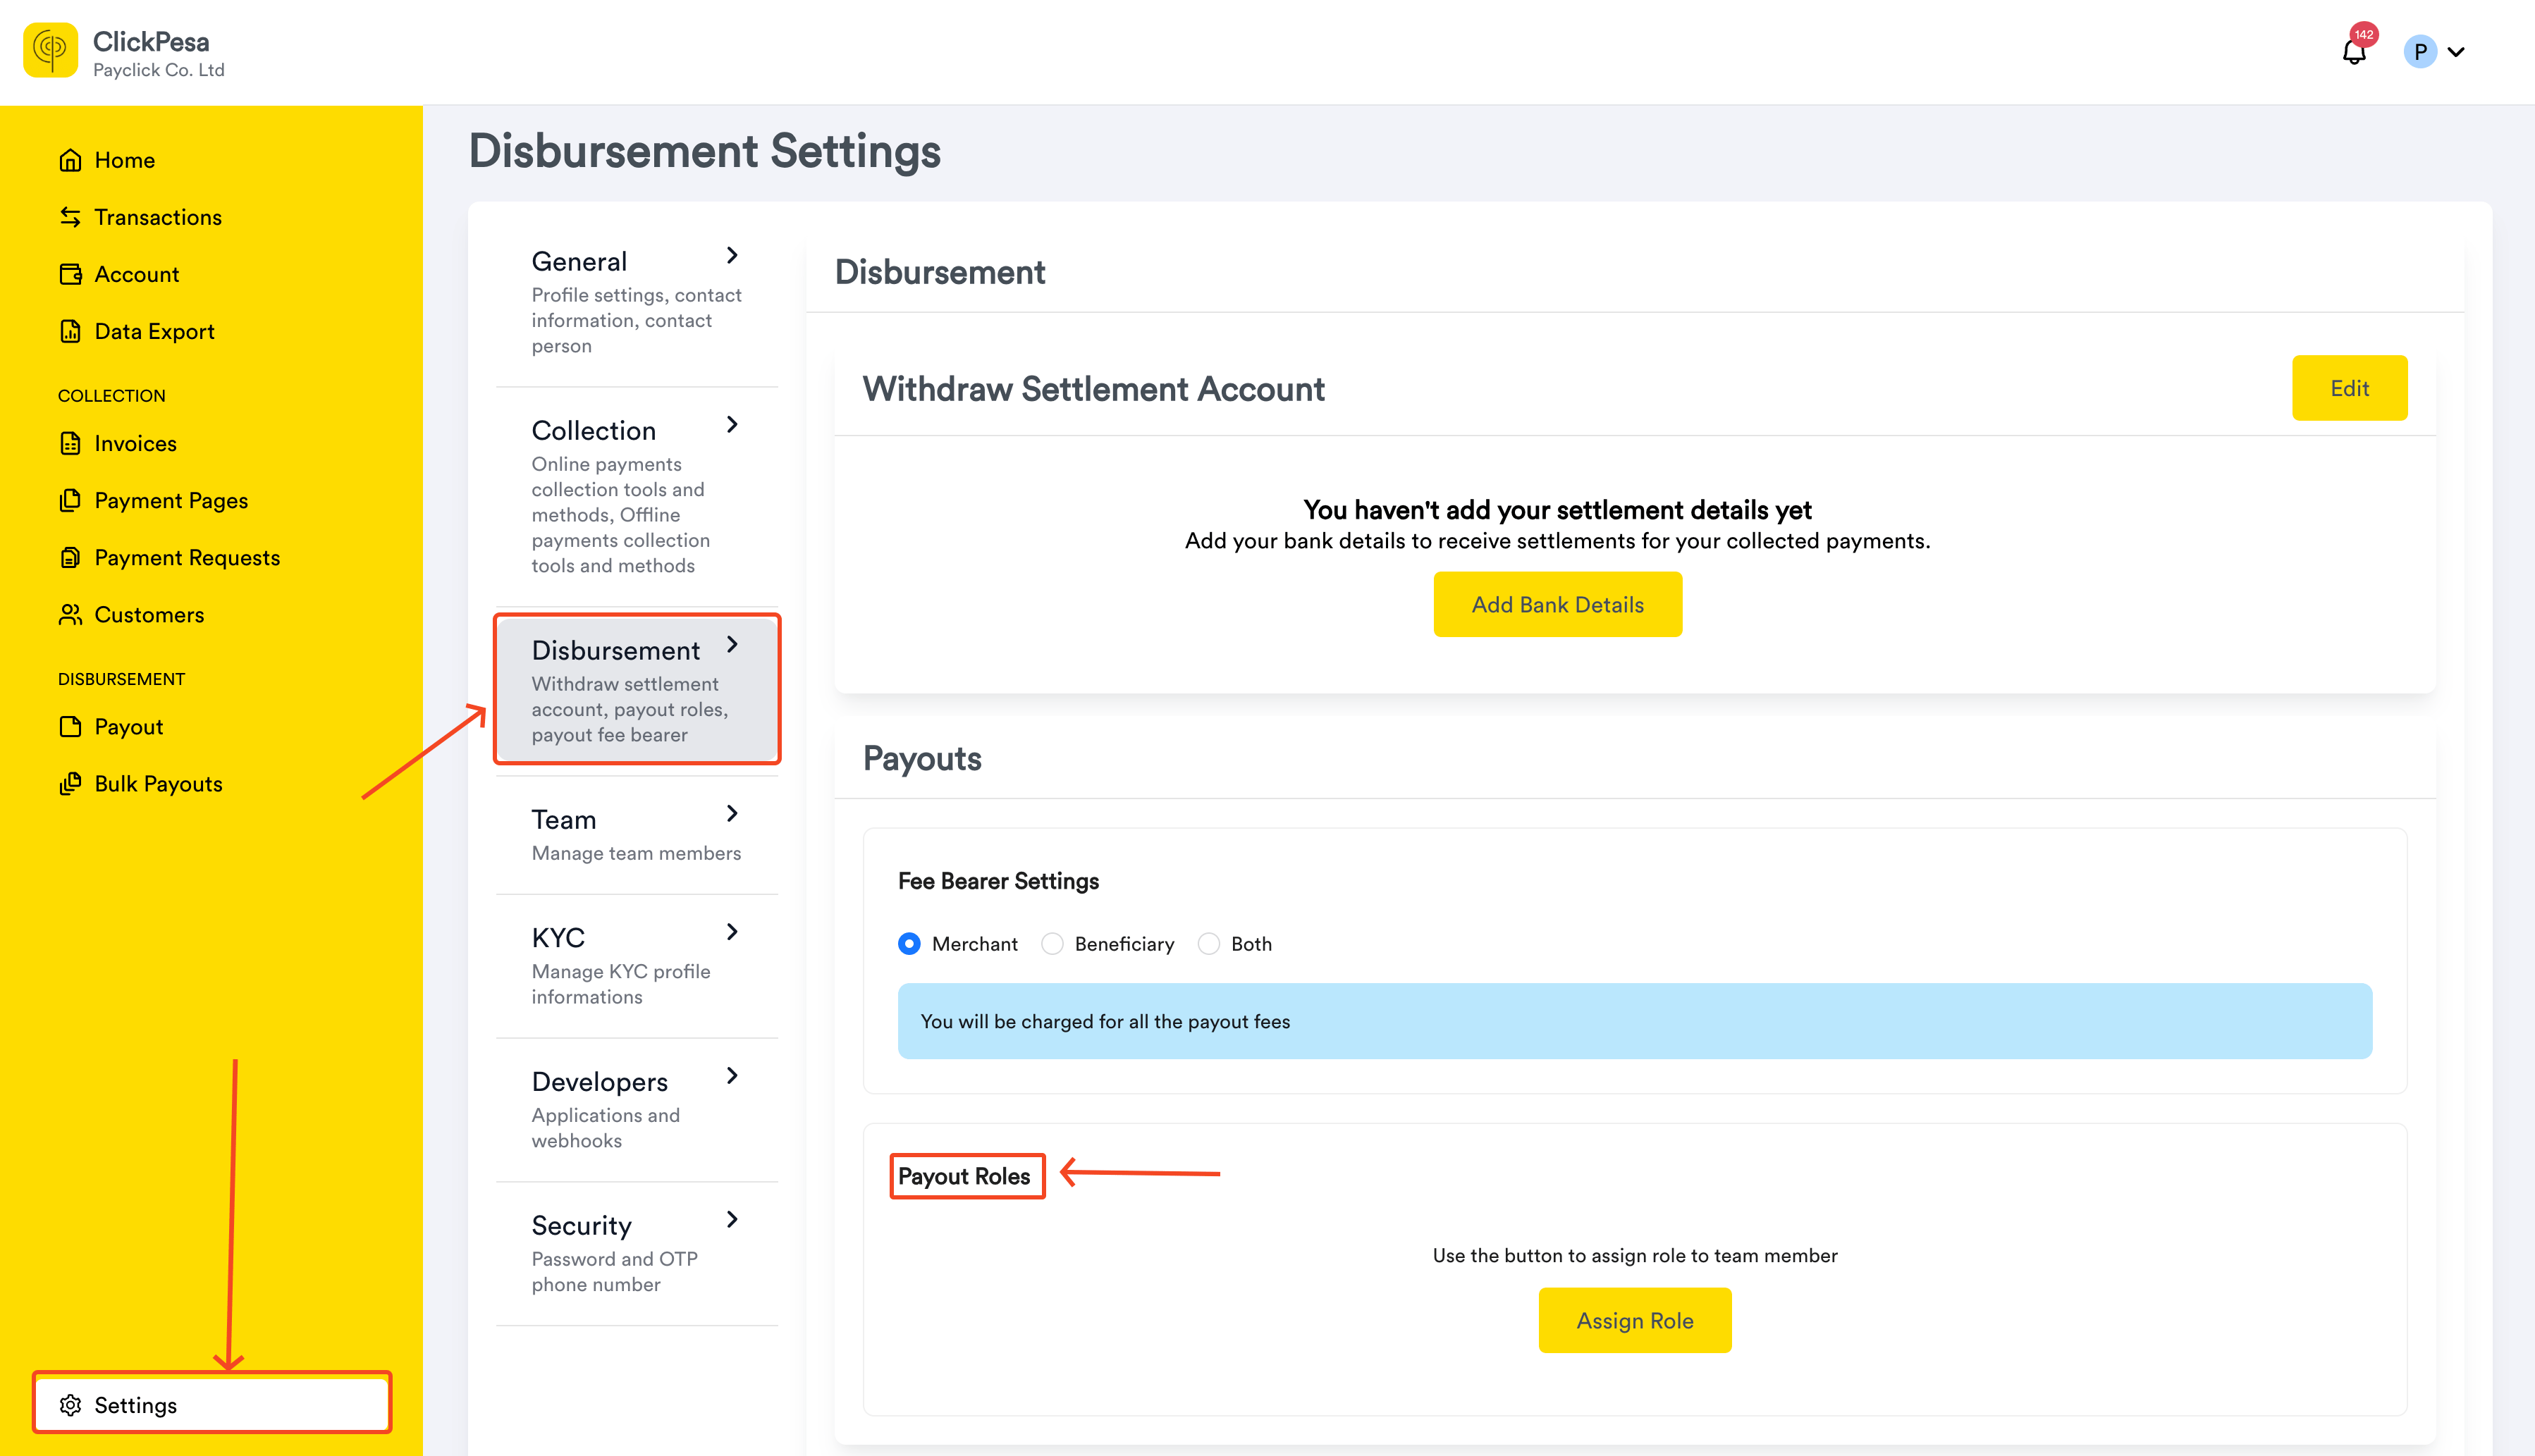
Task: Click the Settings gear icon
Action: 70,1405
